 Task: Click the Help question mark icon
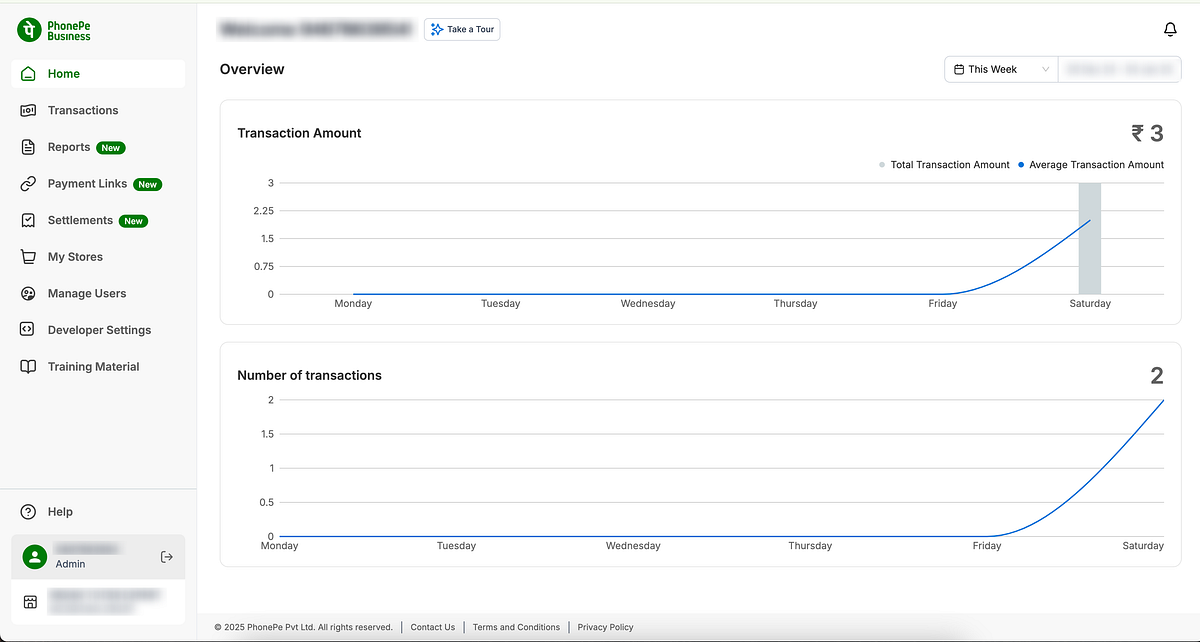tap(28, 512)
